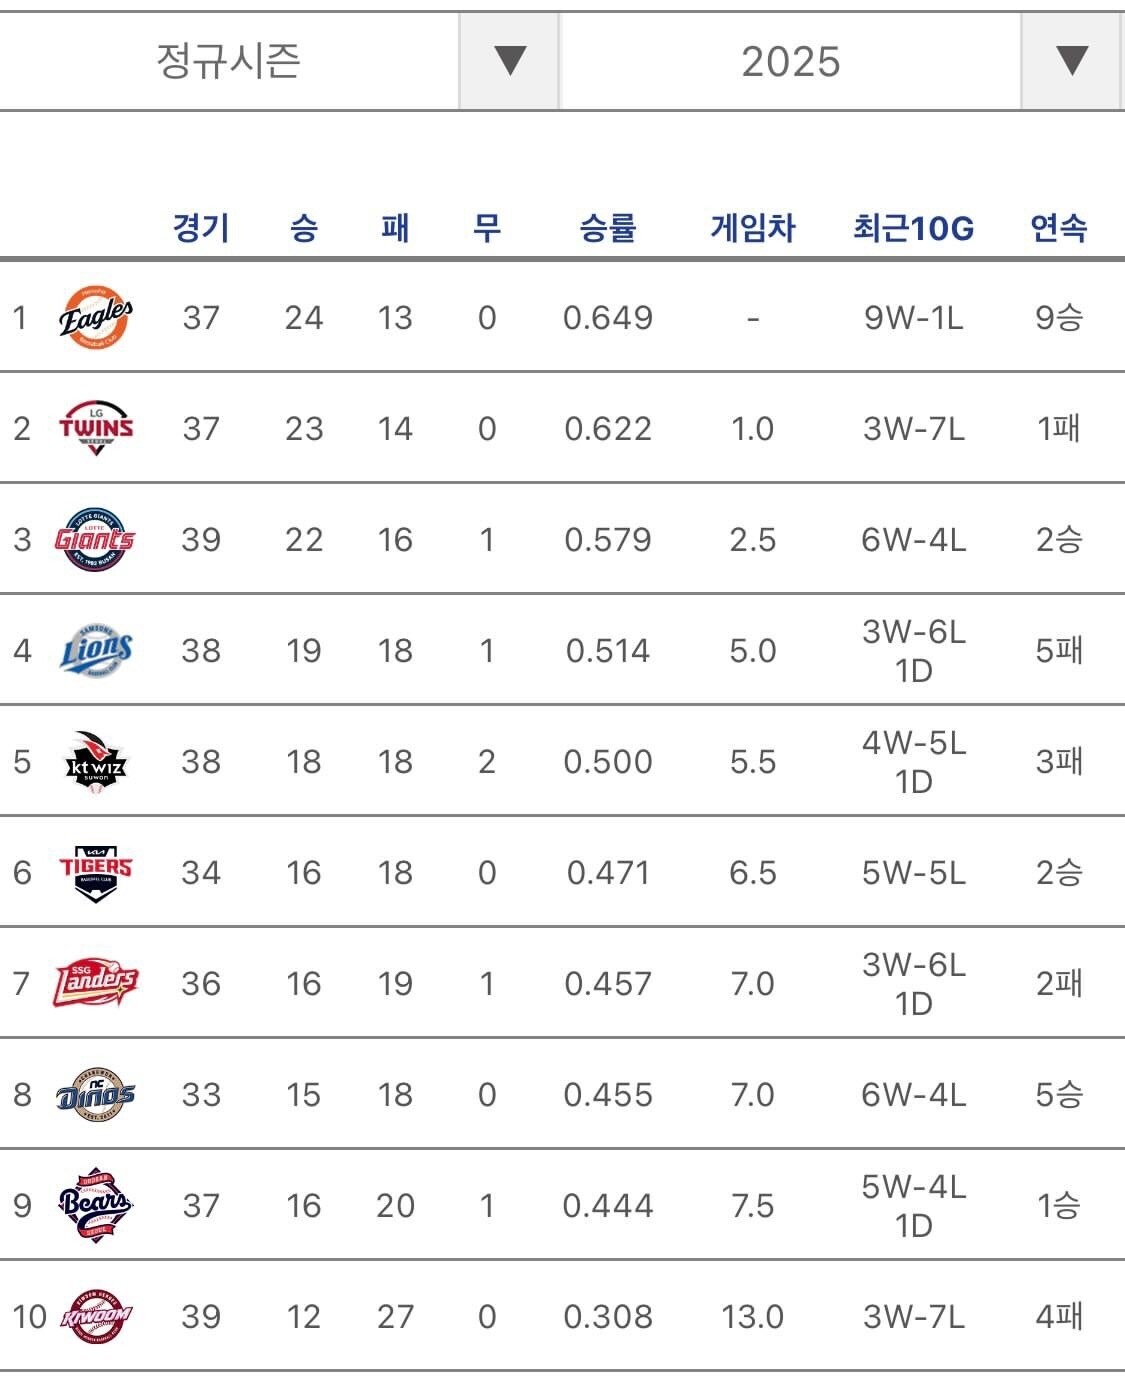Select the SSG Landers logo
This screenshot has width=1125, height=1389.
coord(96,983)
